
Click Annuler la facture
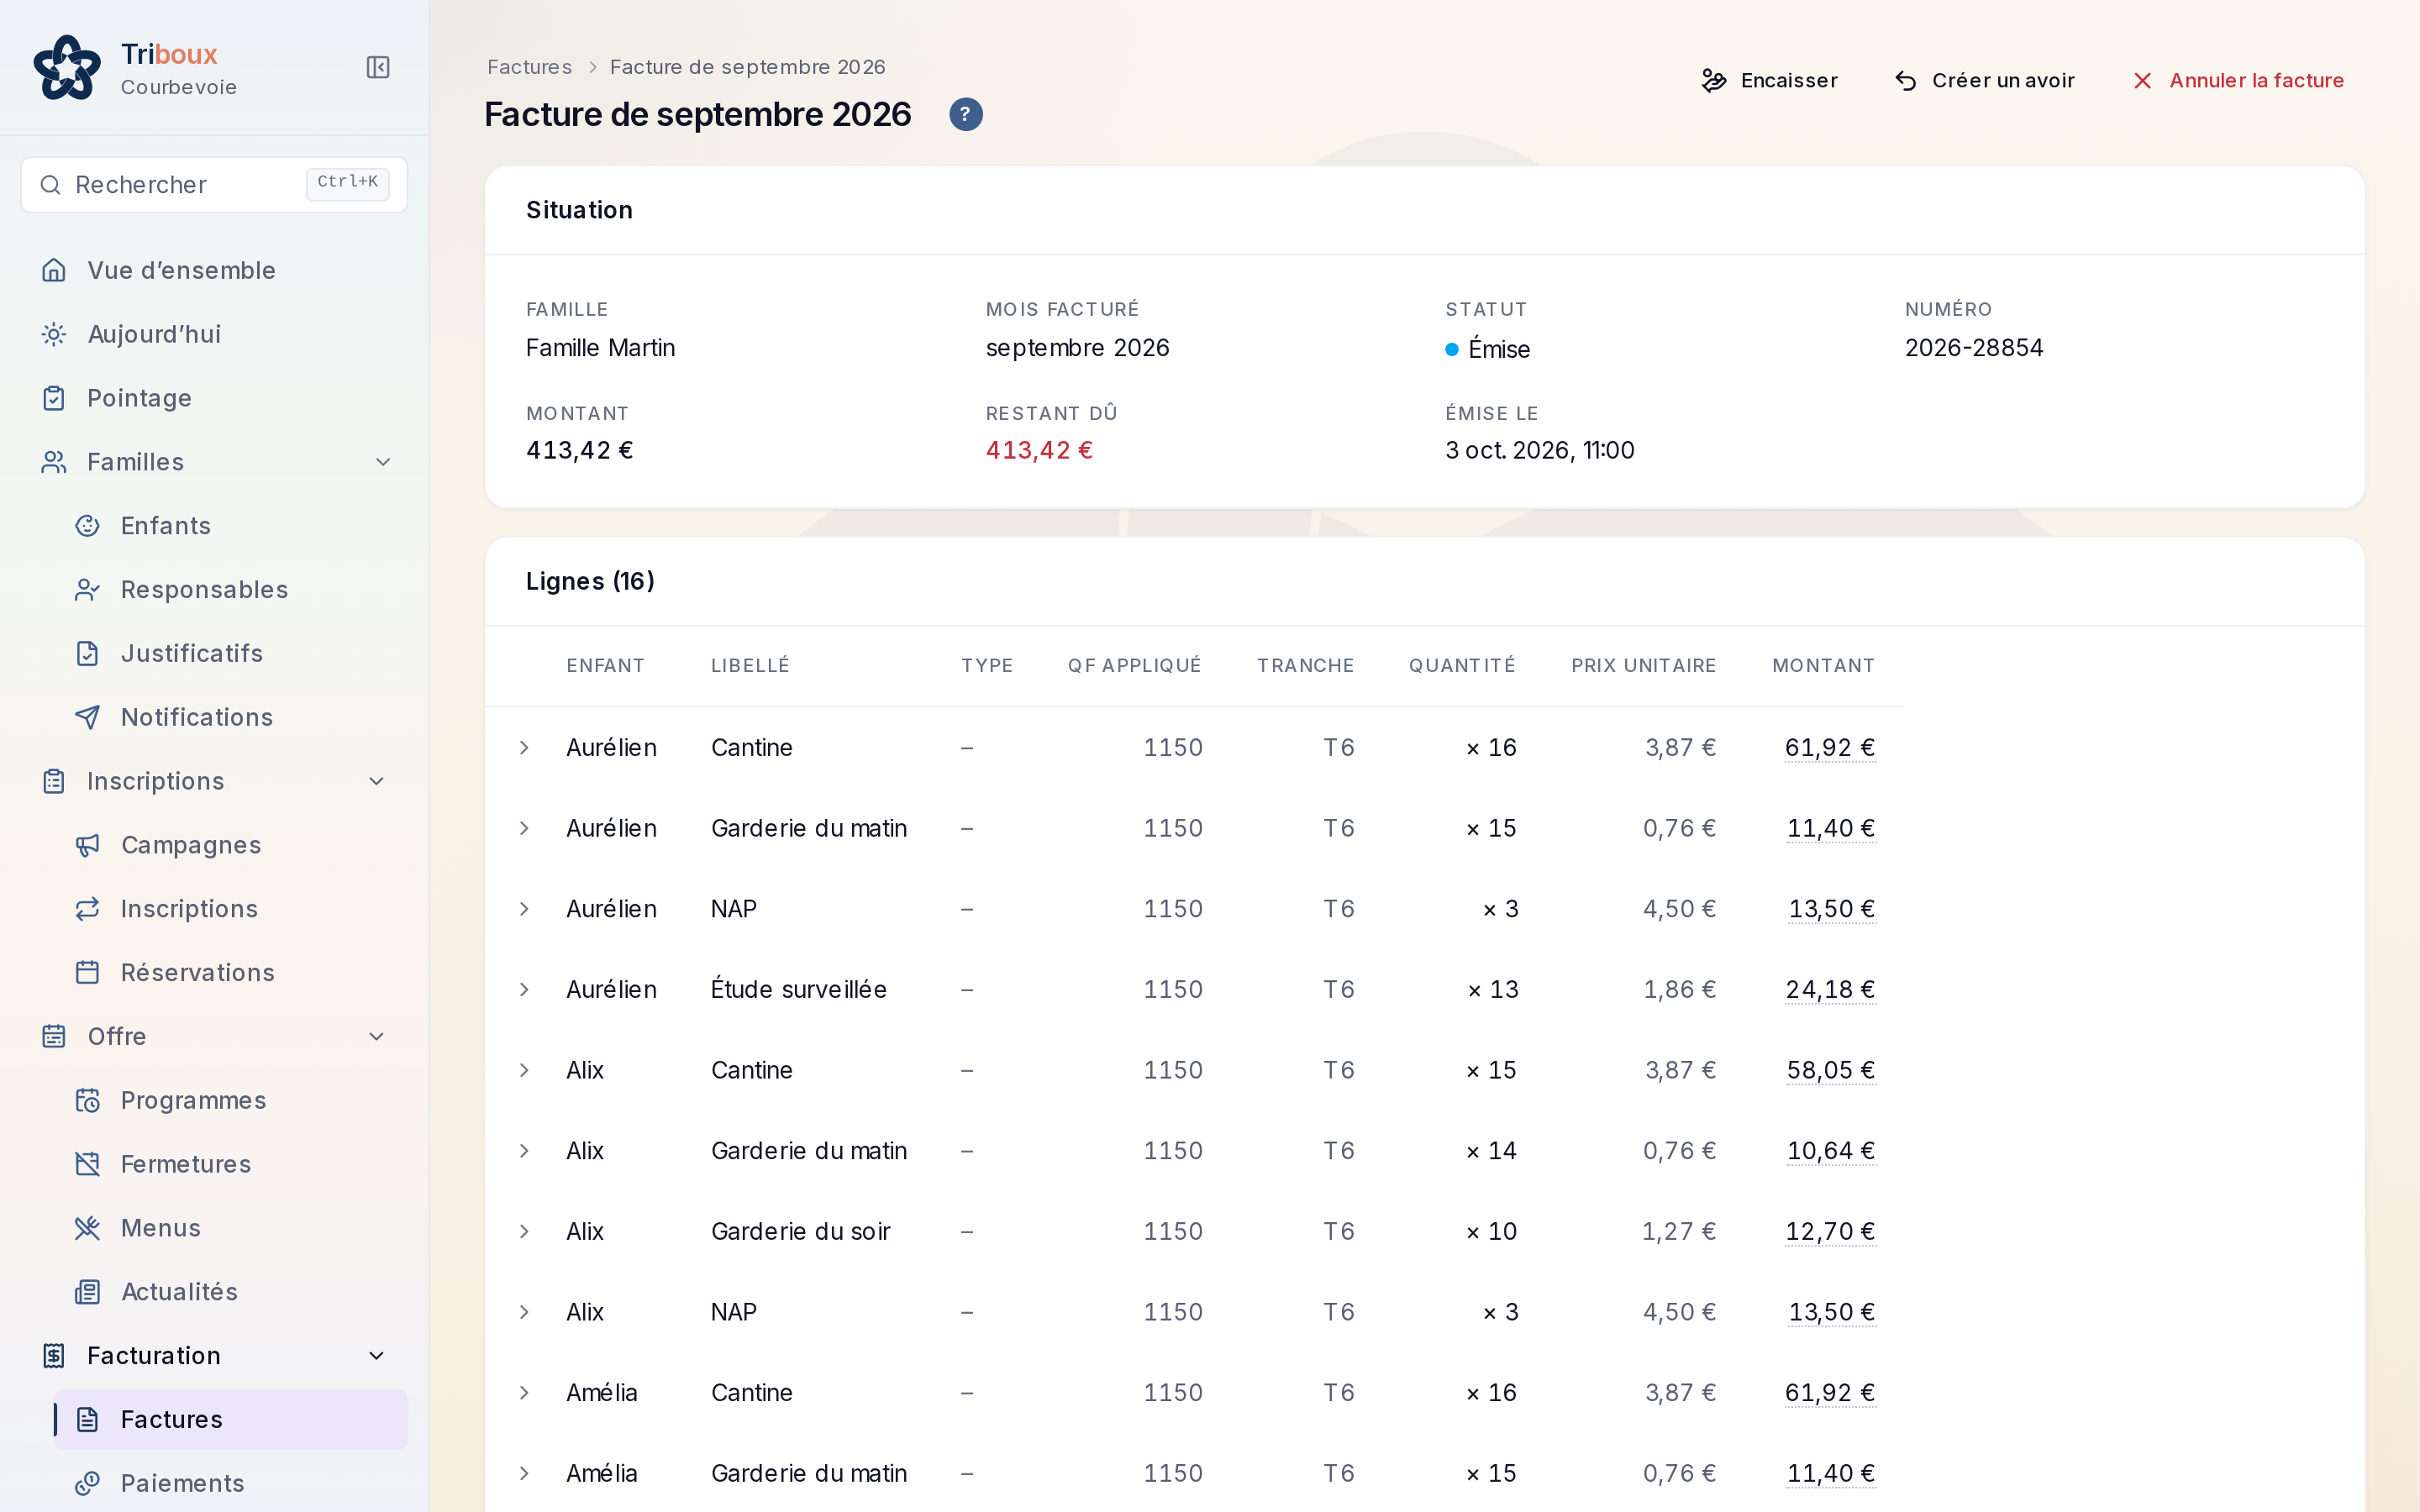point(2238,80)
